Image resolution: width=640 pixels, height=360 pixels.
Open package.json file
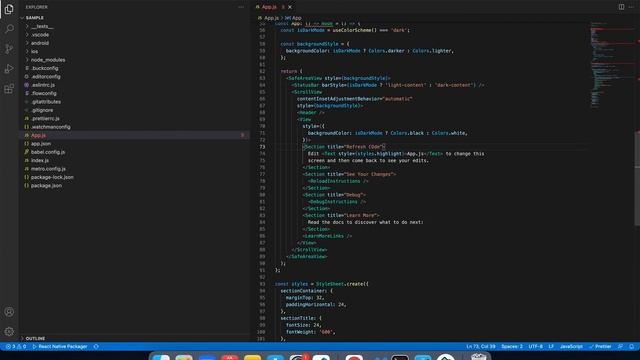coord(46,185)
